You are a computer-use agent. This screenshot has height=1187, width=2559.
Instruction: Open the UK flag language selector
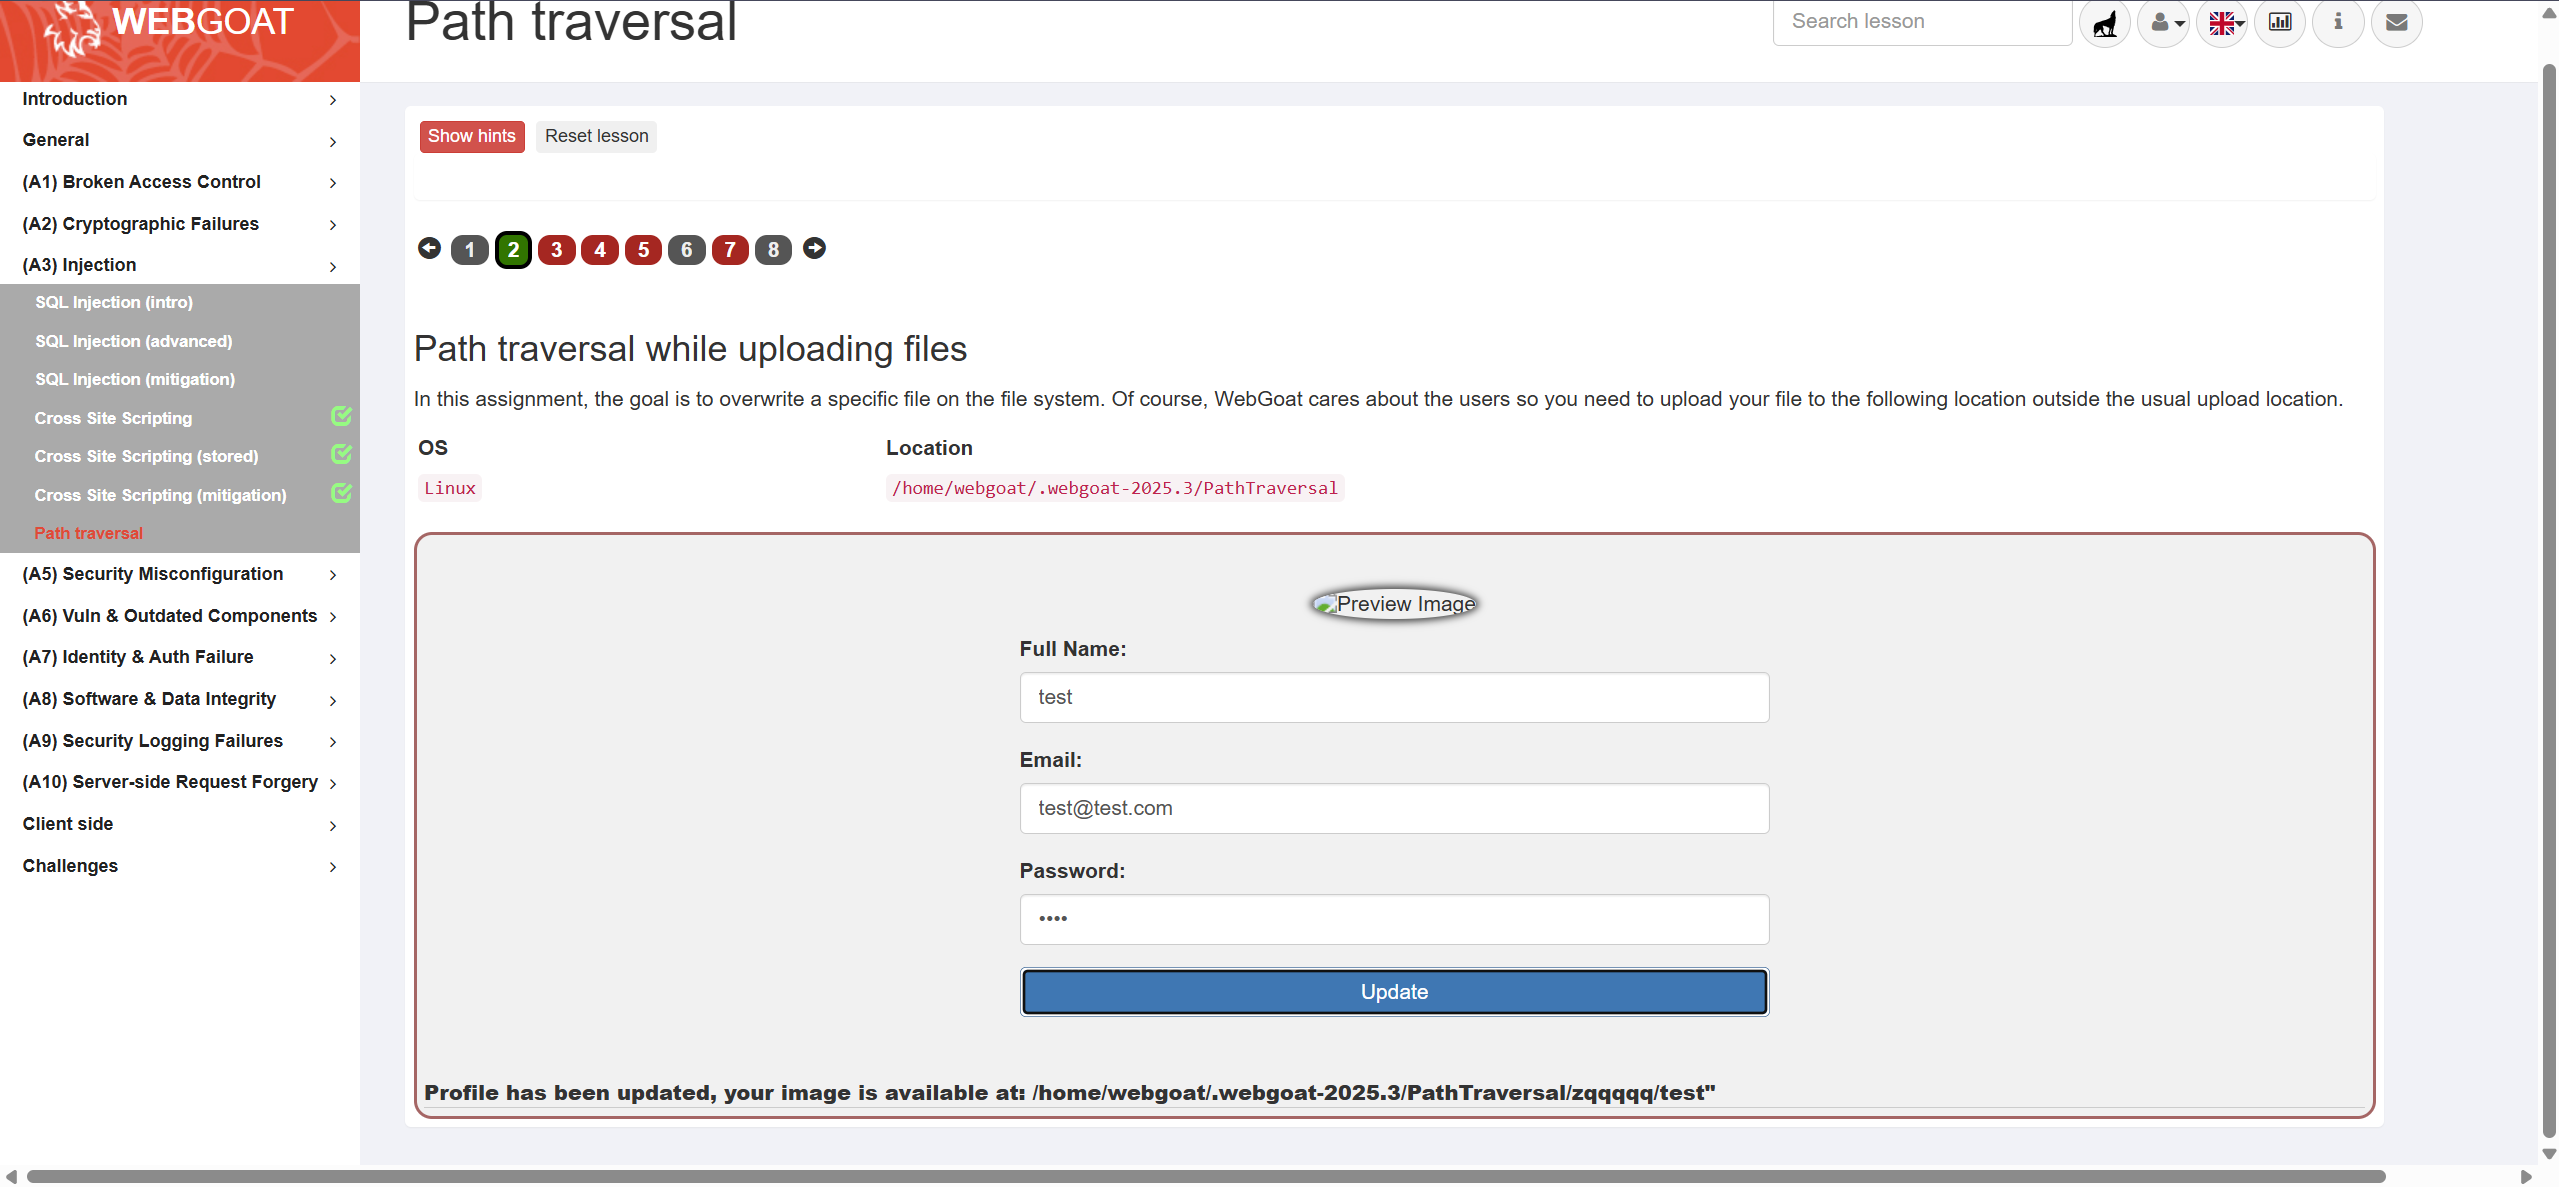click(x=2222, y=22)
